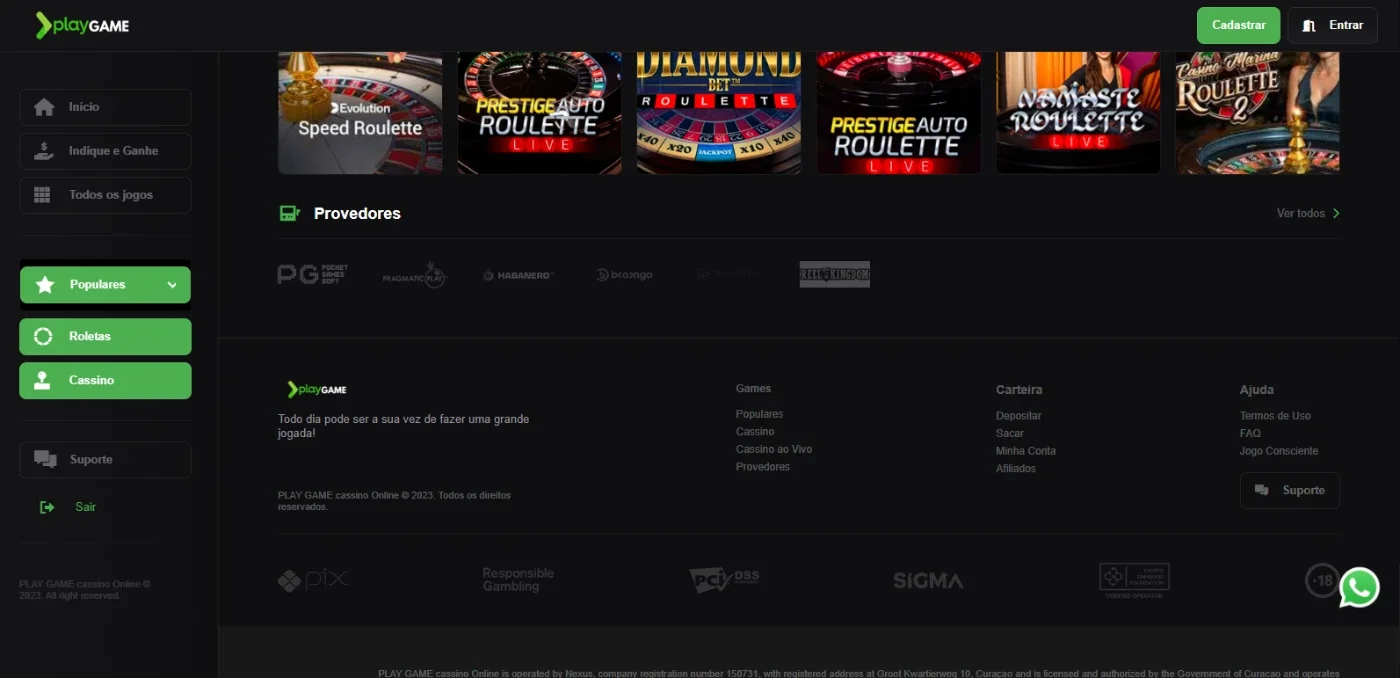Click the Sacar link
Image resolution: width=1400 pixels, height=678 pixels.
pyautogui.click(x=1010, y=433)
